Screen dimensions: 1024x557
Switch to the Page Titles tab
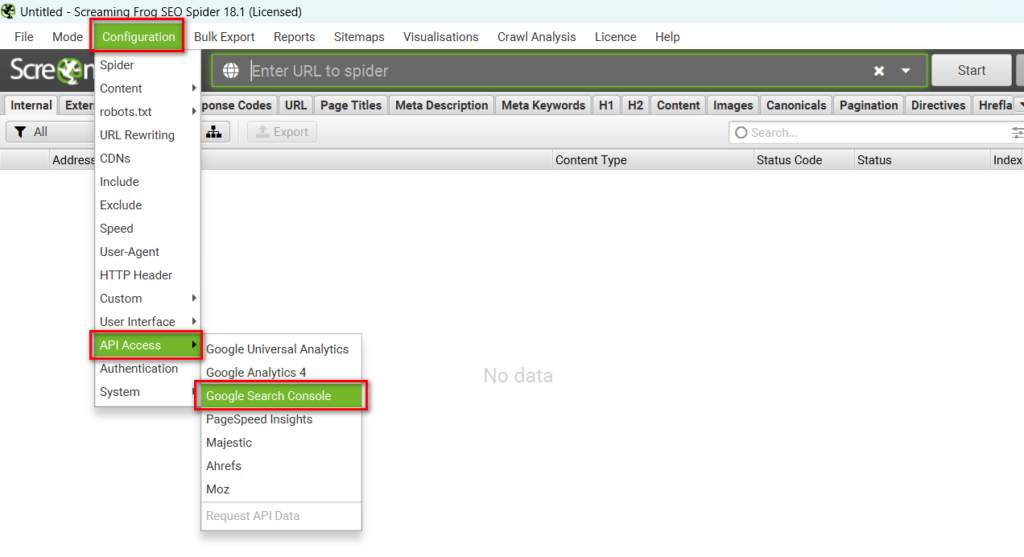tap(351, 105)
